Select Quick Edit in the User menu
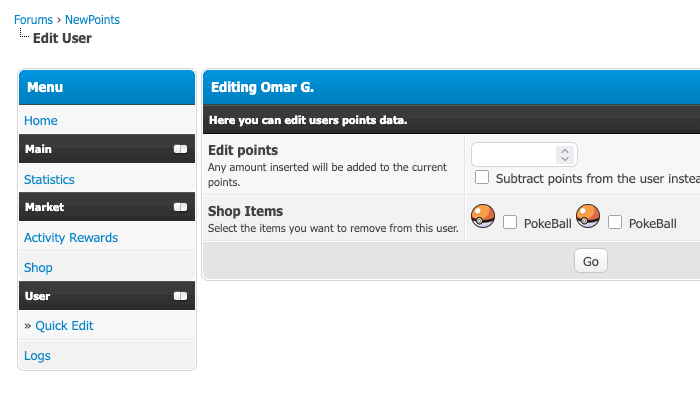 tap(64, 326)
